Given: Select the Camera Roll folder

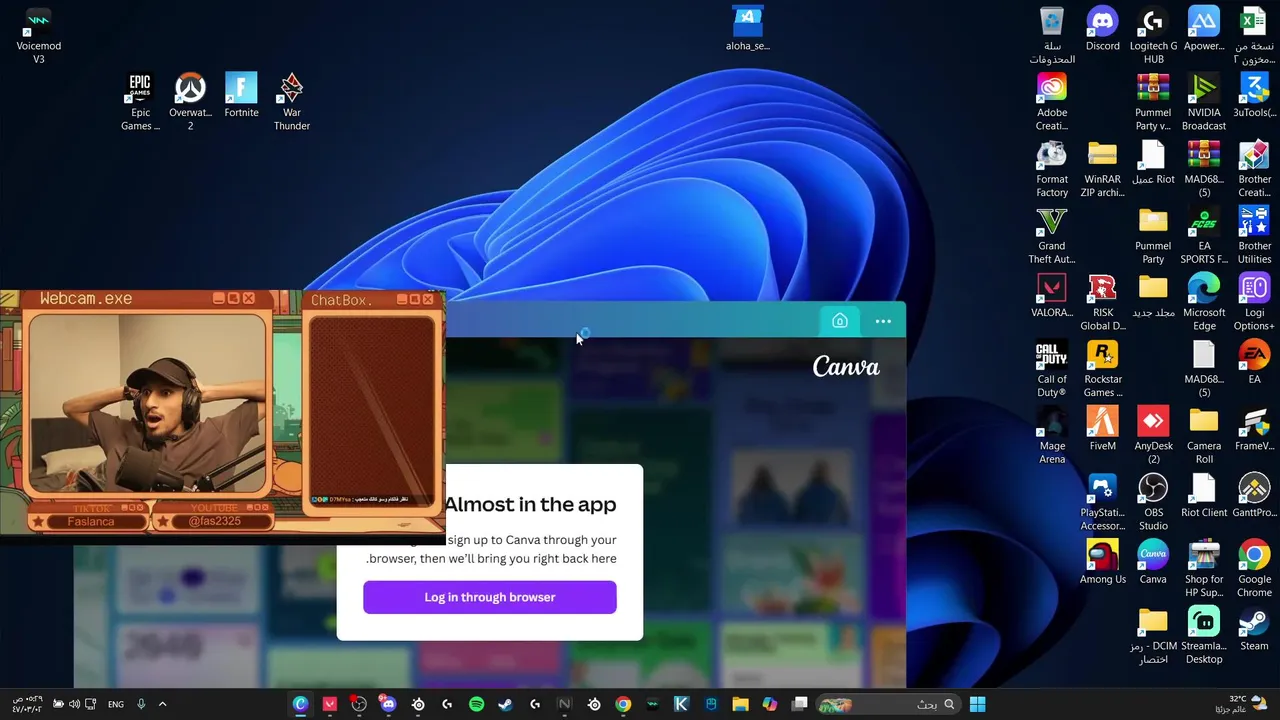Looking at the screenshot, I should pyautogui.click(x=1204, y=436).
